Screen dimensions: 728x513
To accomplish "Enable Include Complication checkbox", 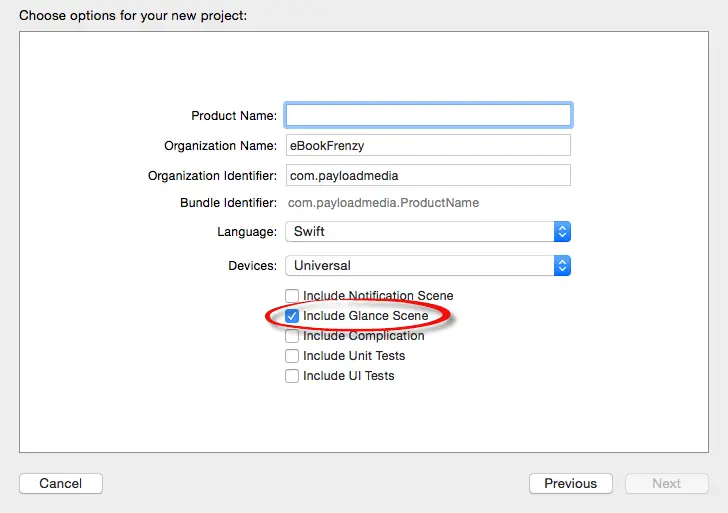I will coord(292,336).
